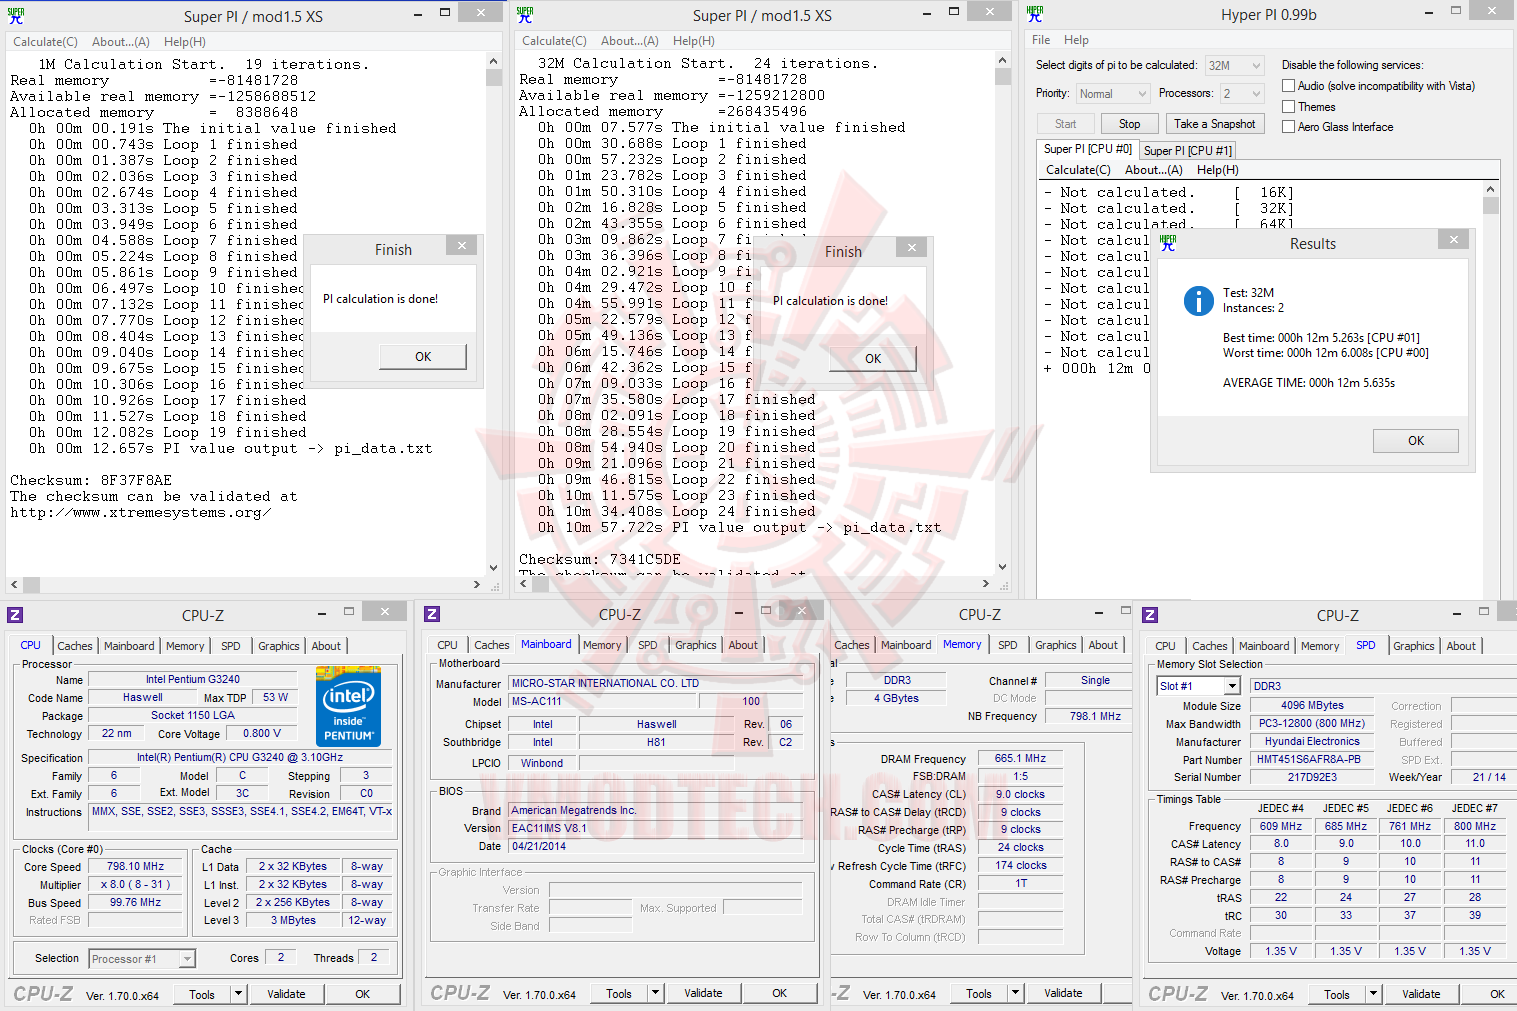Click the Mainboard CPU-Z window Z icon

tap(432, 614)
